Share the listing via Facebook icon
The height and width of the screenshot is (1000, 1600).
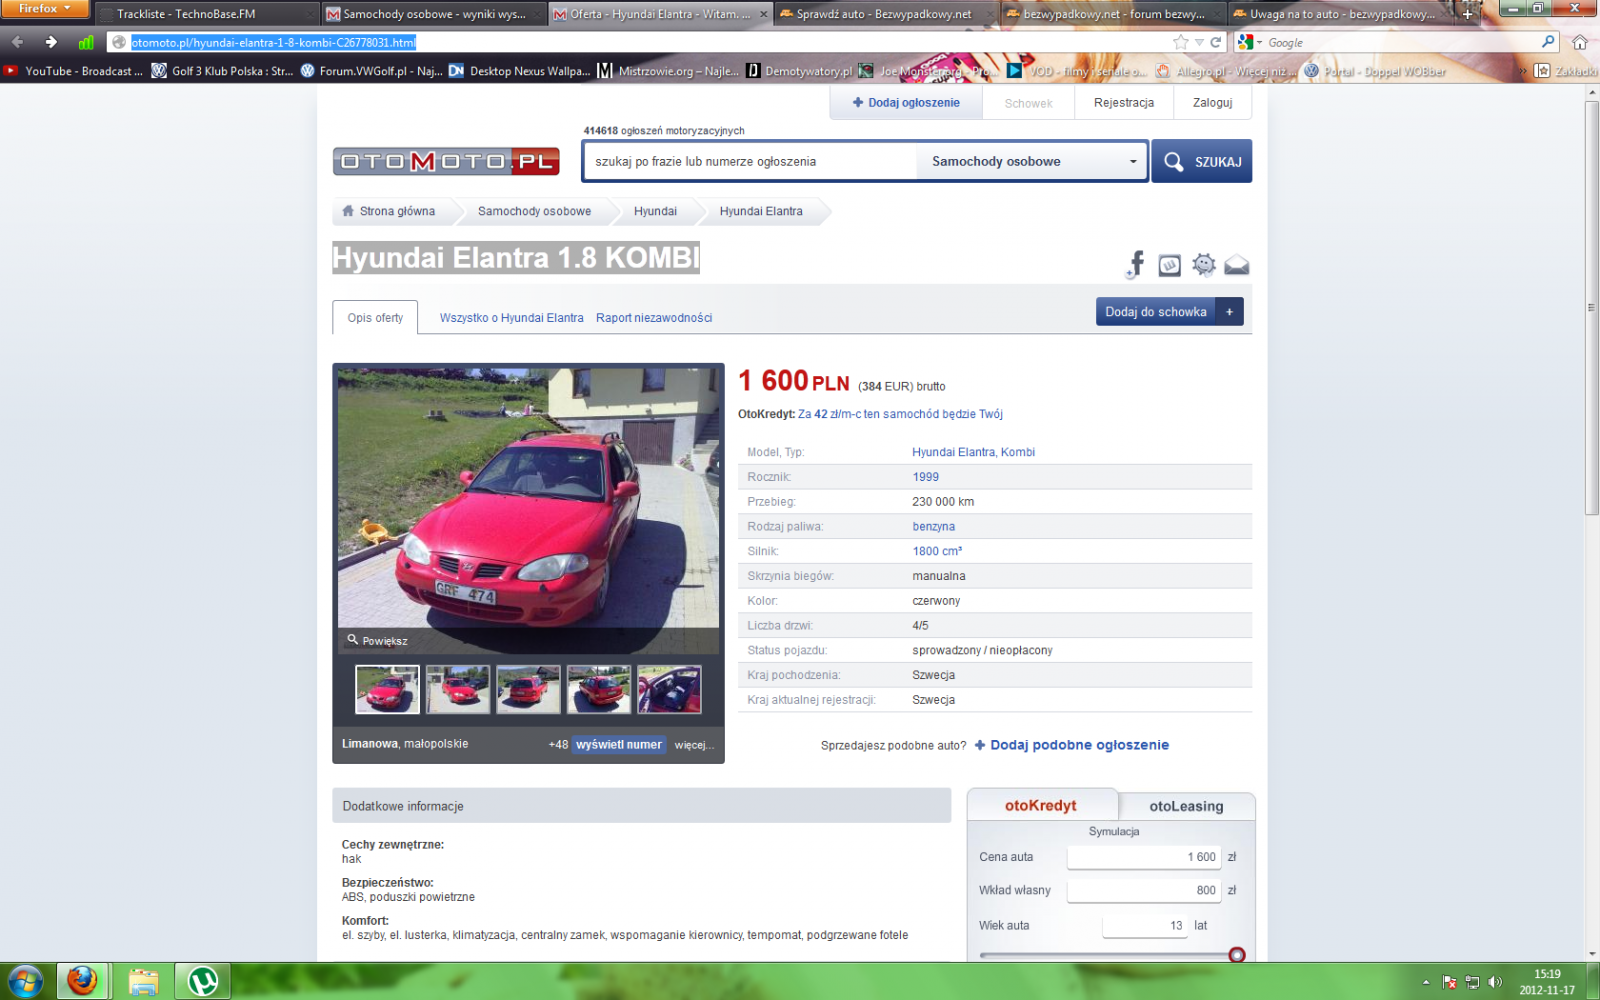click(1135, 264)
